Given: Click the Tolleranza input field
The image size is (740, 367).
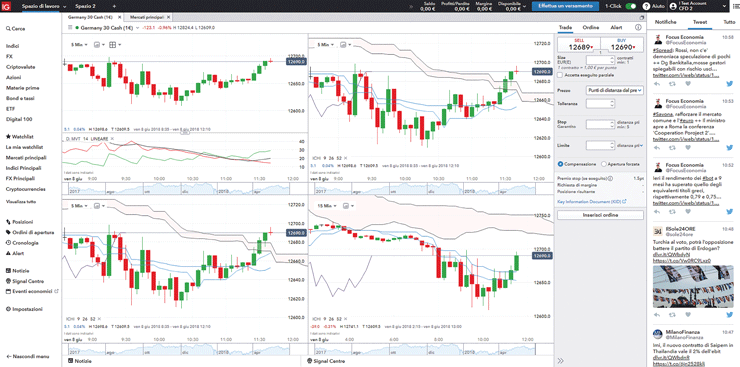Looking at the screenshot, I should click(599, 103).
